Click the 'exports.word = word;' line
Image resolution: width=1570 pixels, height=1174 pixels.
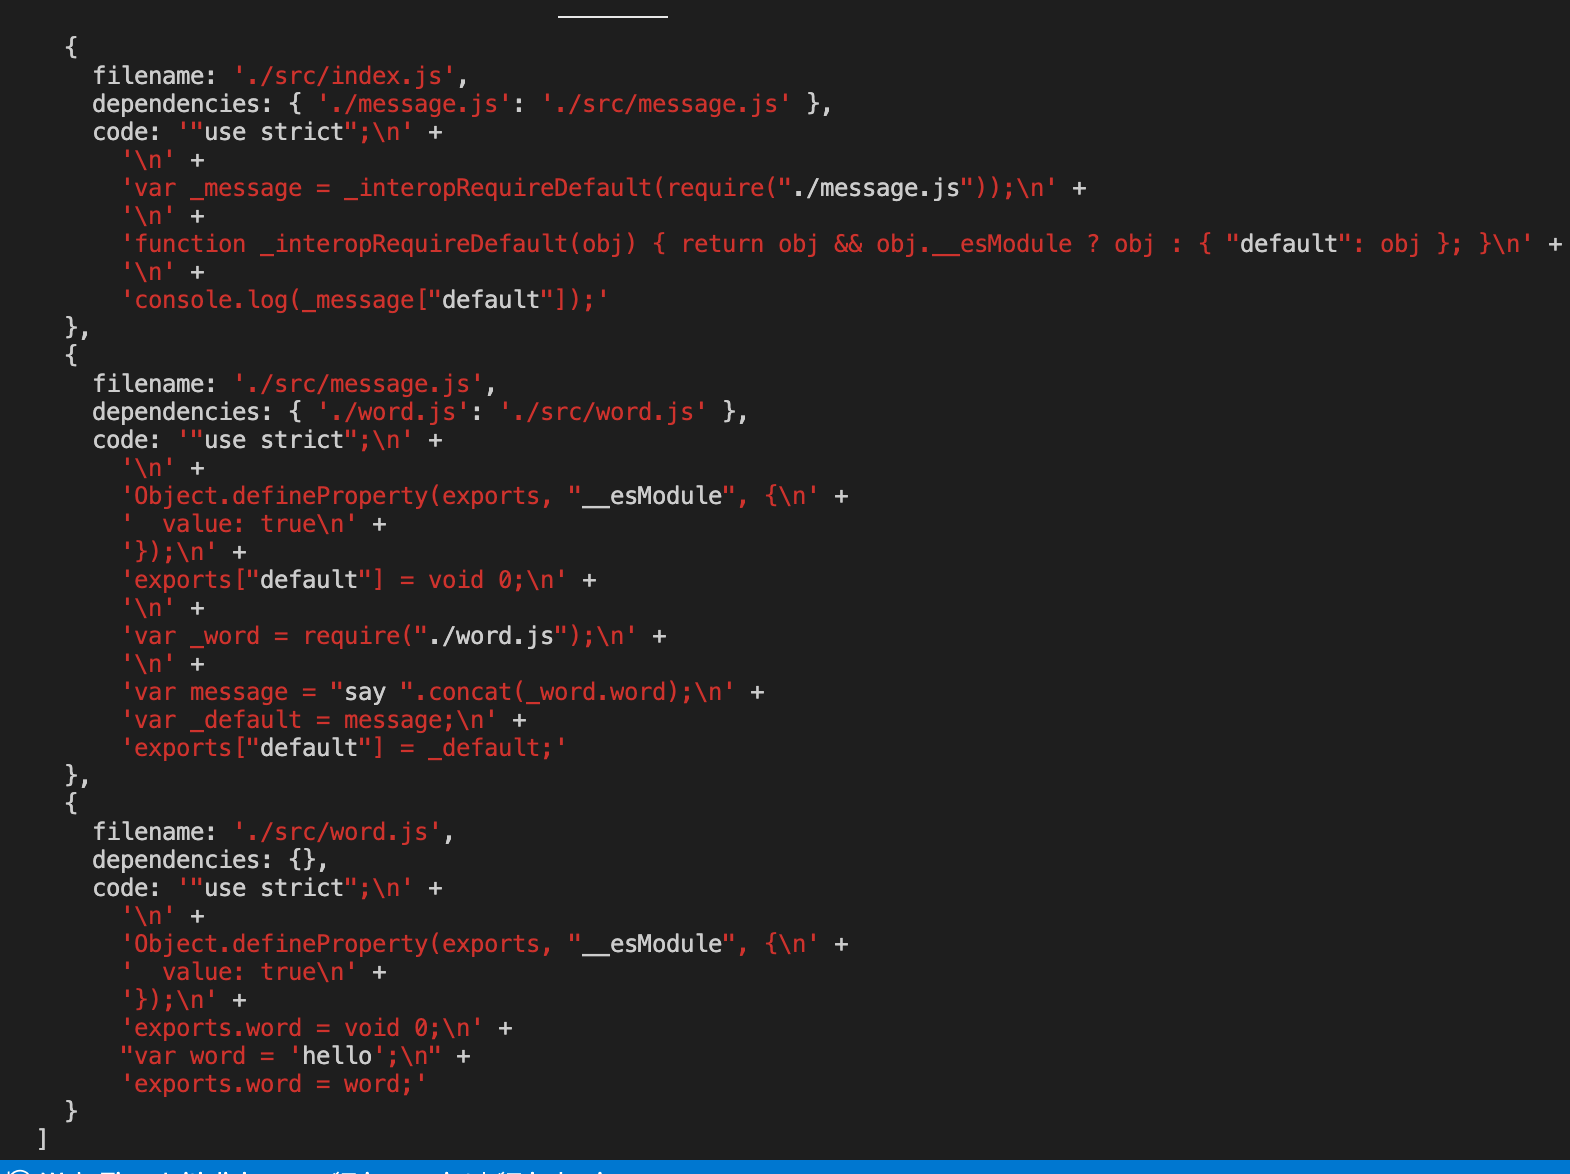(274, 1084)
